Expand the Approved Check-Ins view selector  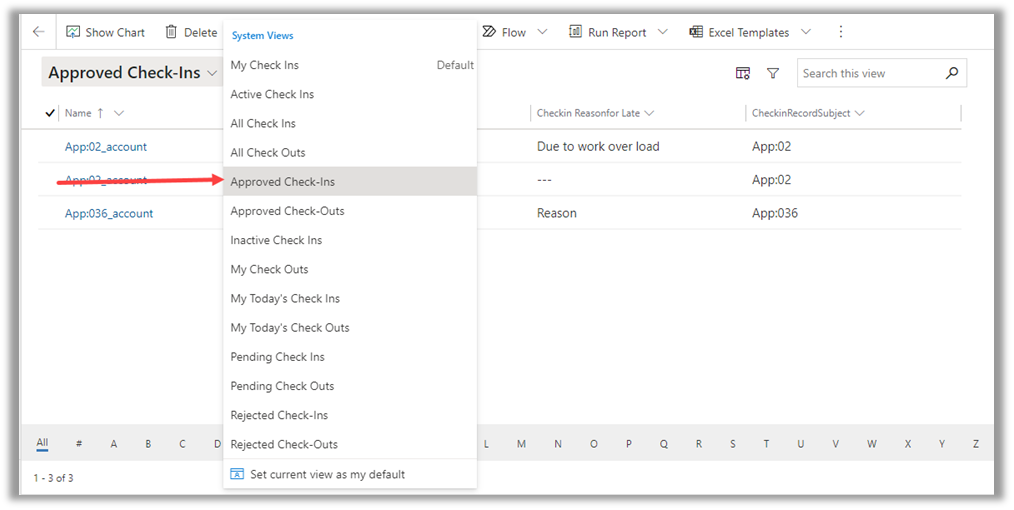click(x=211, y=73)
